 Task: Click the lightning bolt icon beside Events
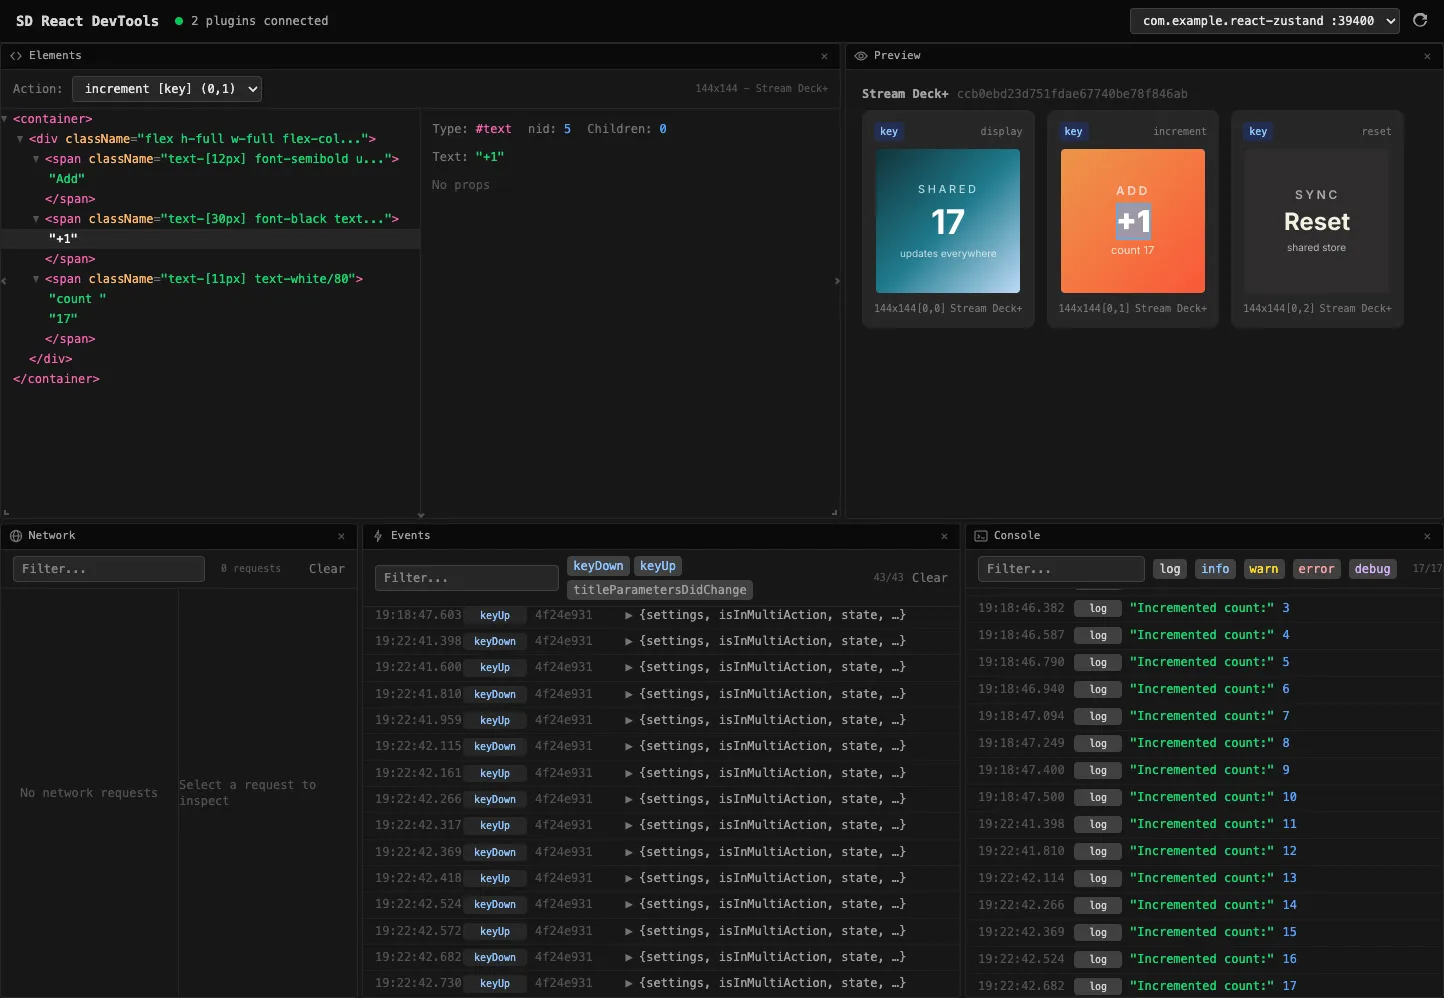coord(377,535)
